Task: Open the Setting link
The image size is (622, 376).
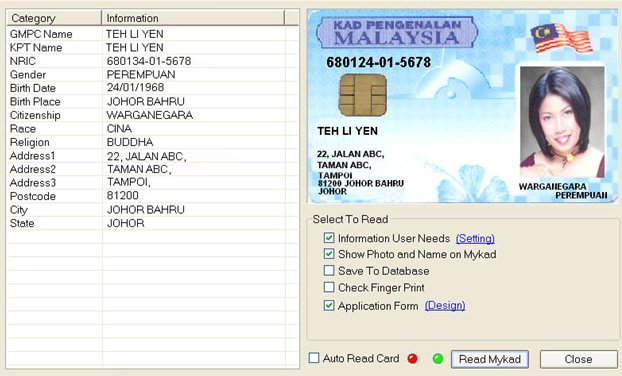Action: (475, 238)
